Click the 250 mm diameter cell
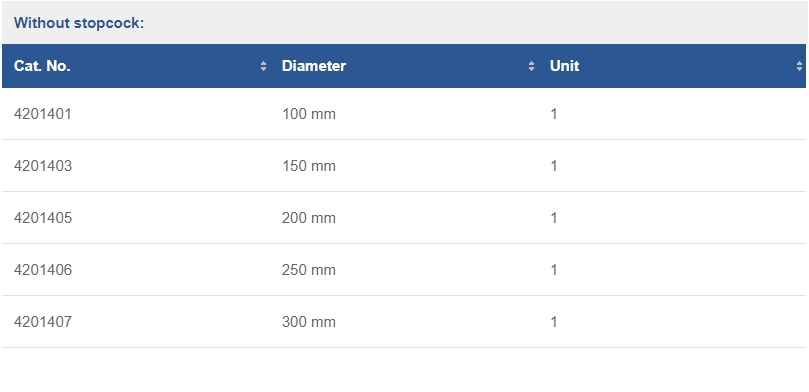This screenshot has width=809, height=392. click(309, 270)
